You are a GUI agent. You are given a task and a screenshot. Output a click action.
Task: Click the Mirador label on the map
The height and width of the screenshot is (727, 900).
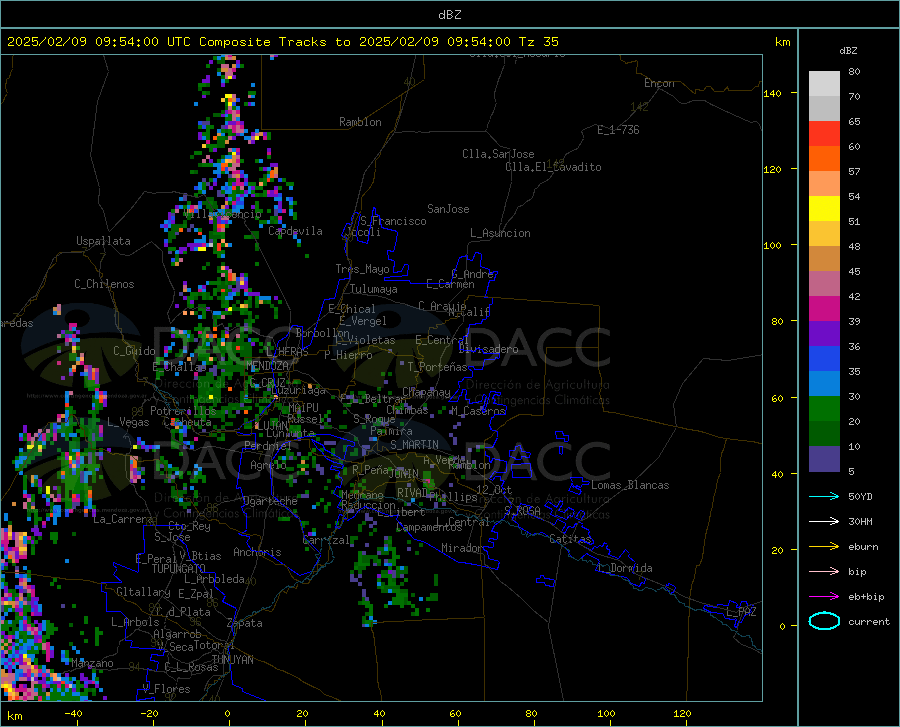point(462,548)
